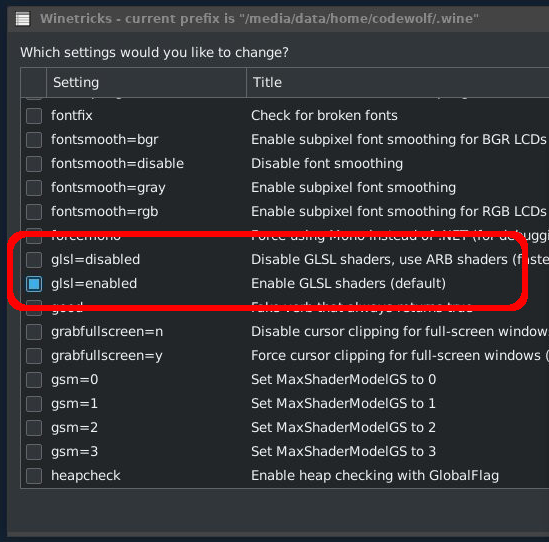Screen dimensions: 549x542
Task: Tick the gsm=0 checkbox
Action: tap(34, 380)
